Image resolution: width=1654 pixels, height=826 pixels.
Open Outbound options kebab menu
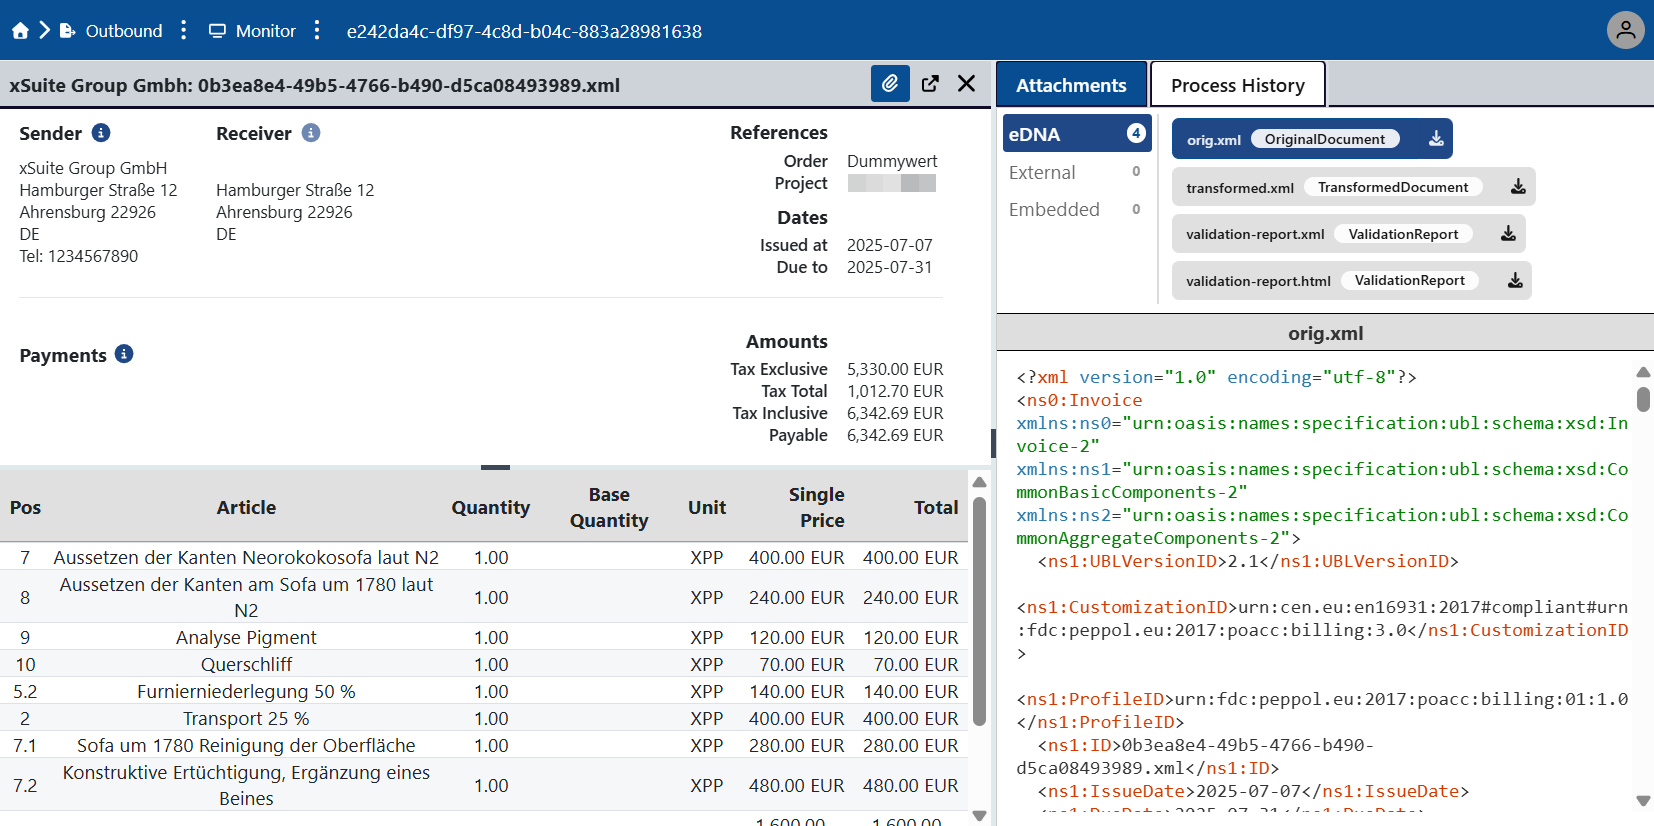tap(183, 31)
